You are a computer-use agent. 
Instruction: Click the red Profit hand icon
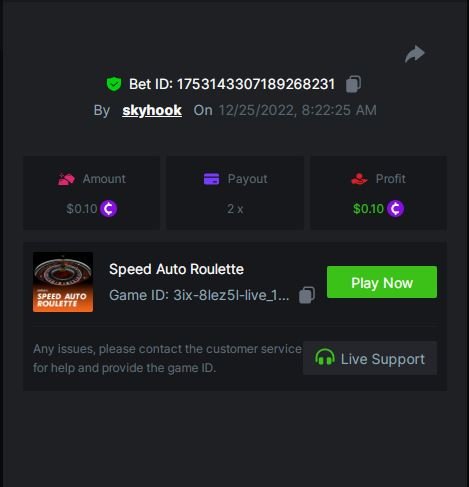359,179
